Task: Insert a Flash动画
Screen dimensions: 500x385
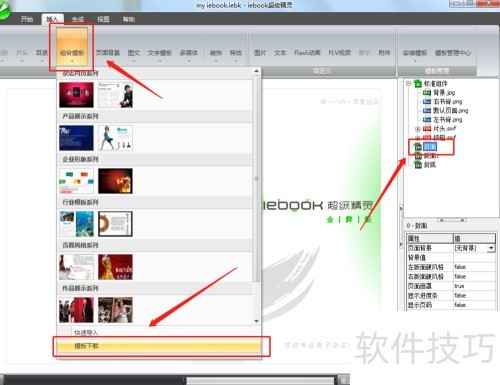Action: pyautogui.click(x=307, y=53)
